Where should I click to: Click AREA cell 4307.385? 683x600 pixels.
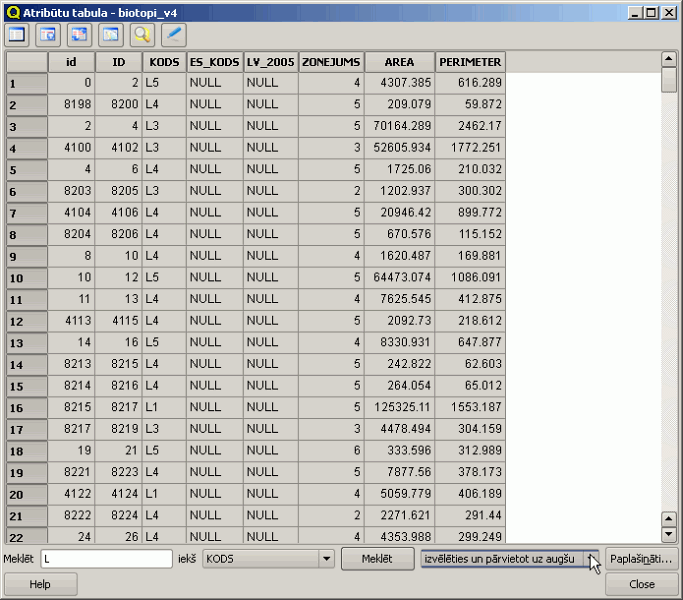[x=399, y=83]
